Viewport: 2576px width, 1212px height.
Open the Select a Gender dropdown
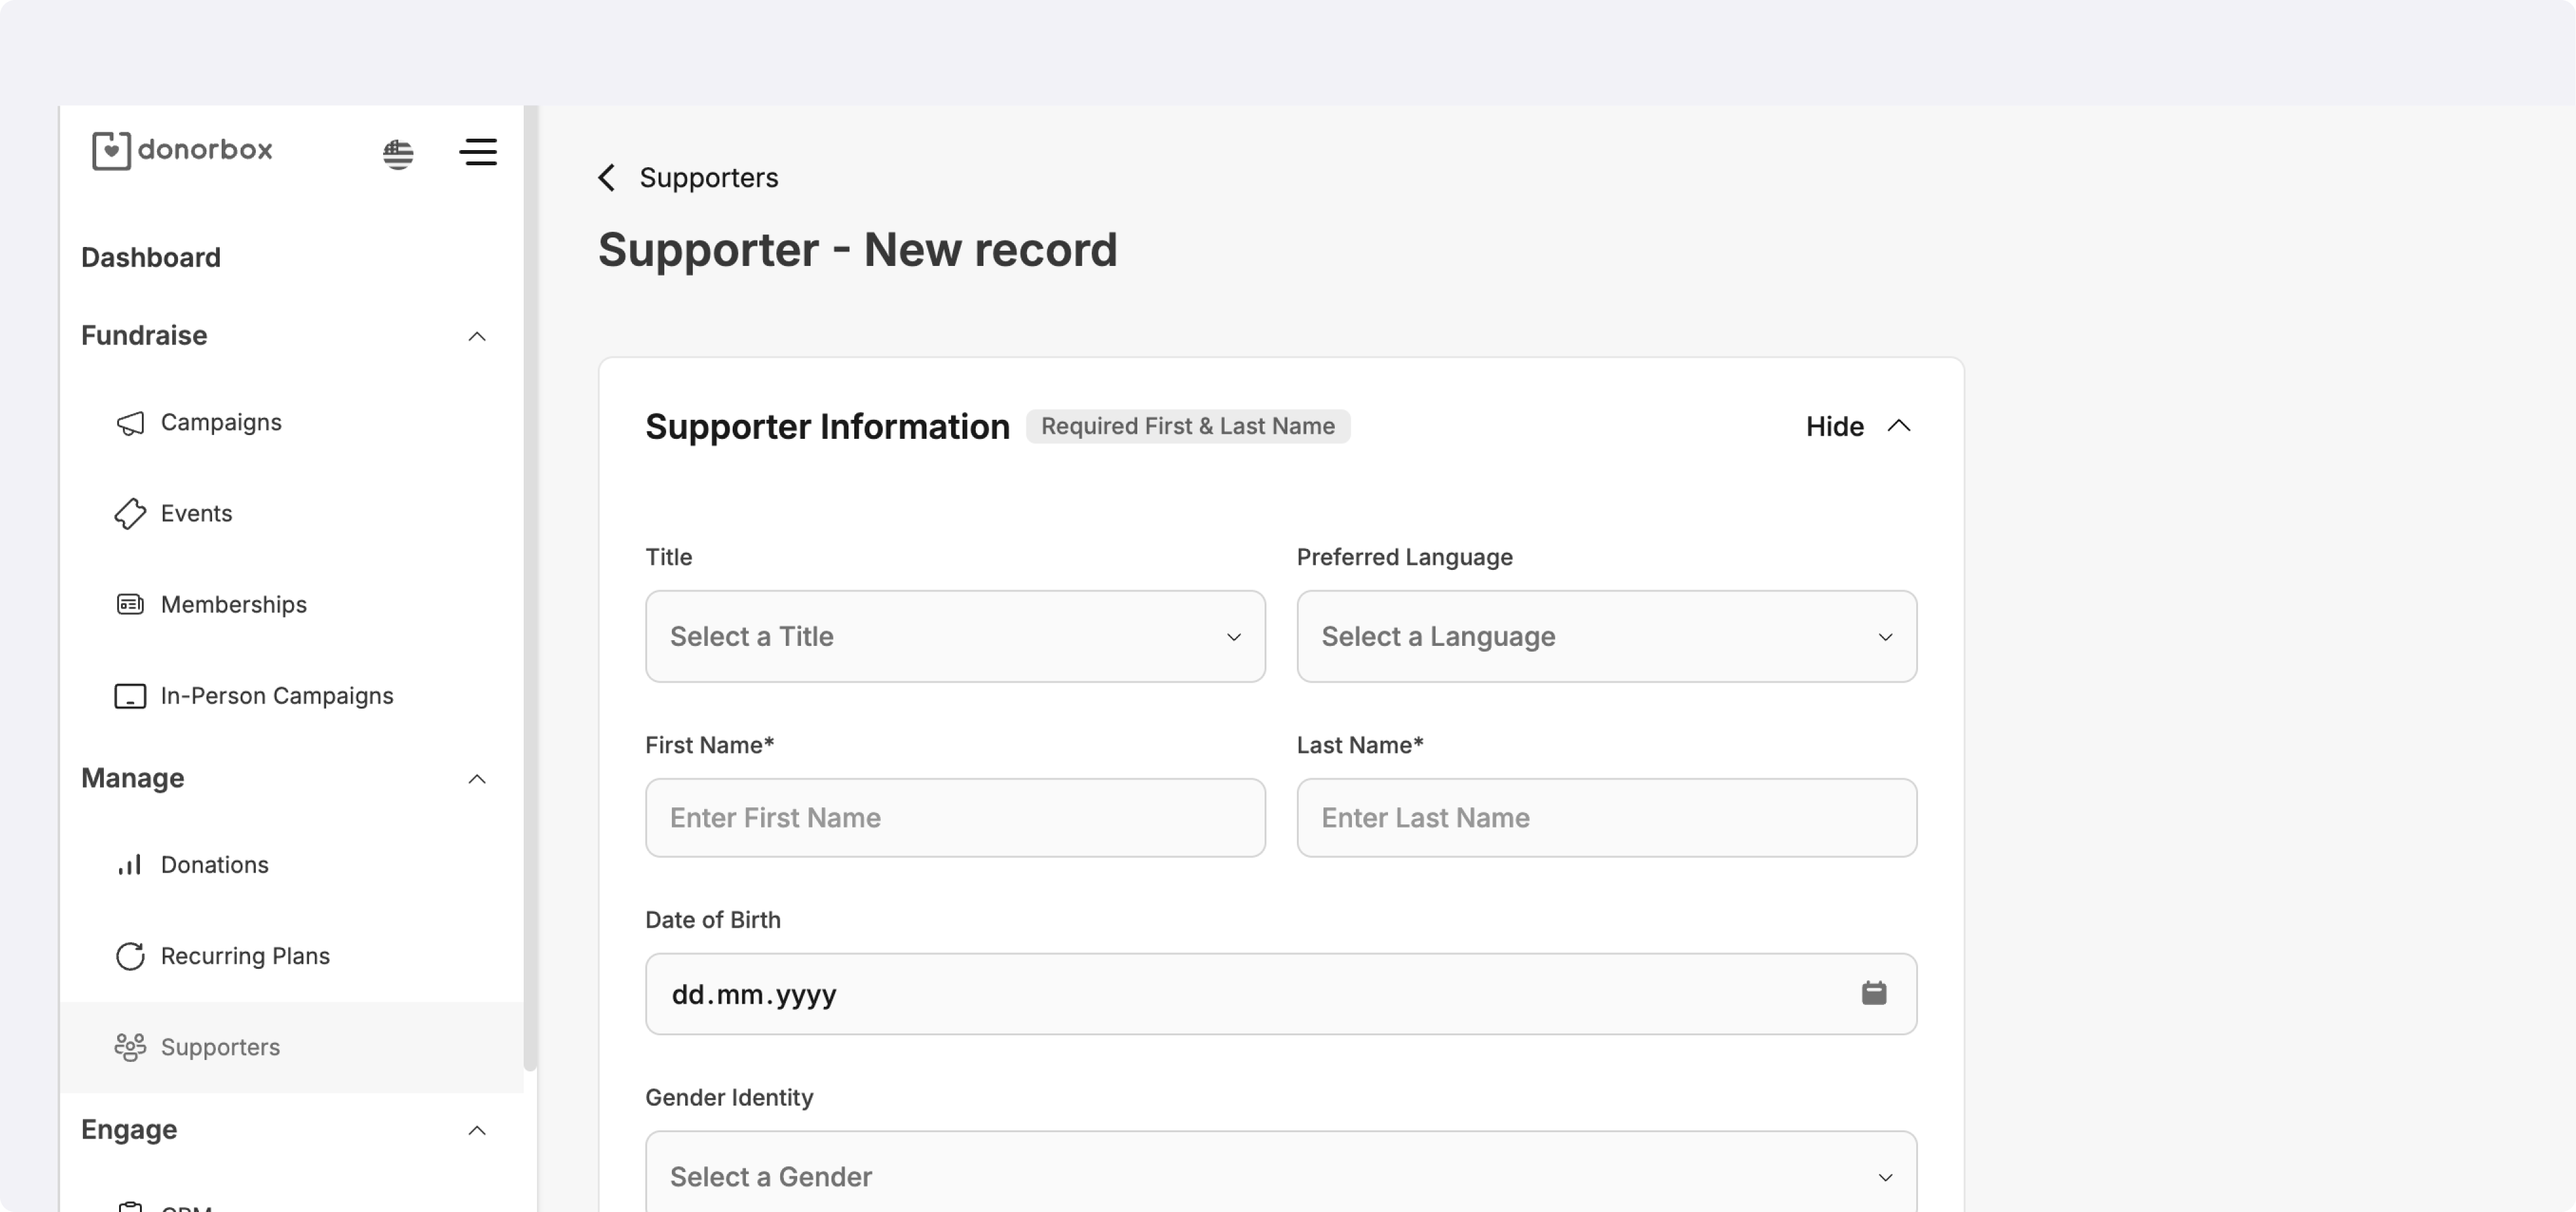pyautogui.click(x=1280, y=1176)
